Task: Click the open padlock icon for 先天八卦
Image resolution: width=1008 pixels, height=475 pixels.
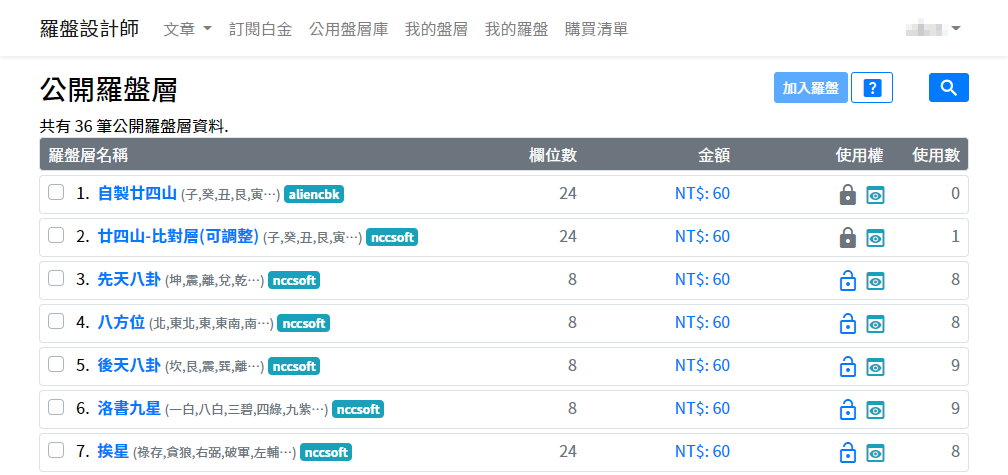Action: coord(847,281)
